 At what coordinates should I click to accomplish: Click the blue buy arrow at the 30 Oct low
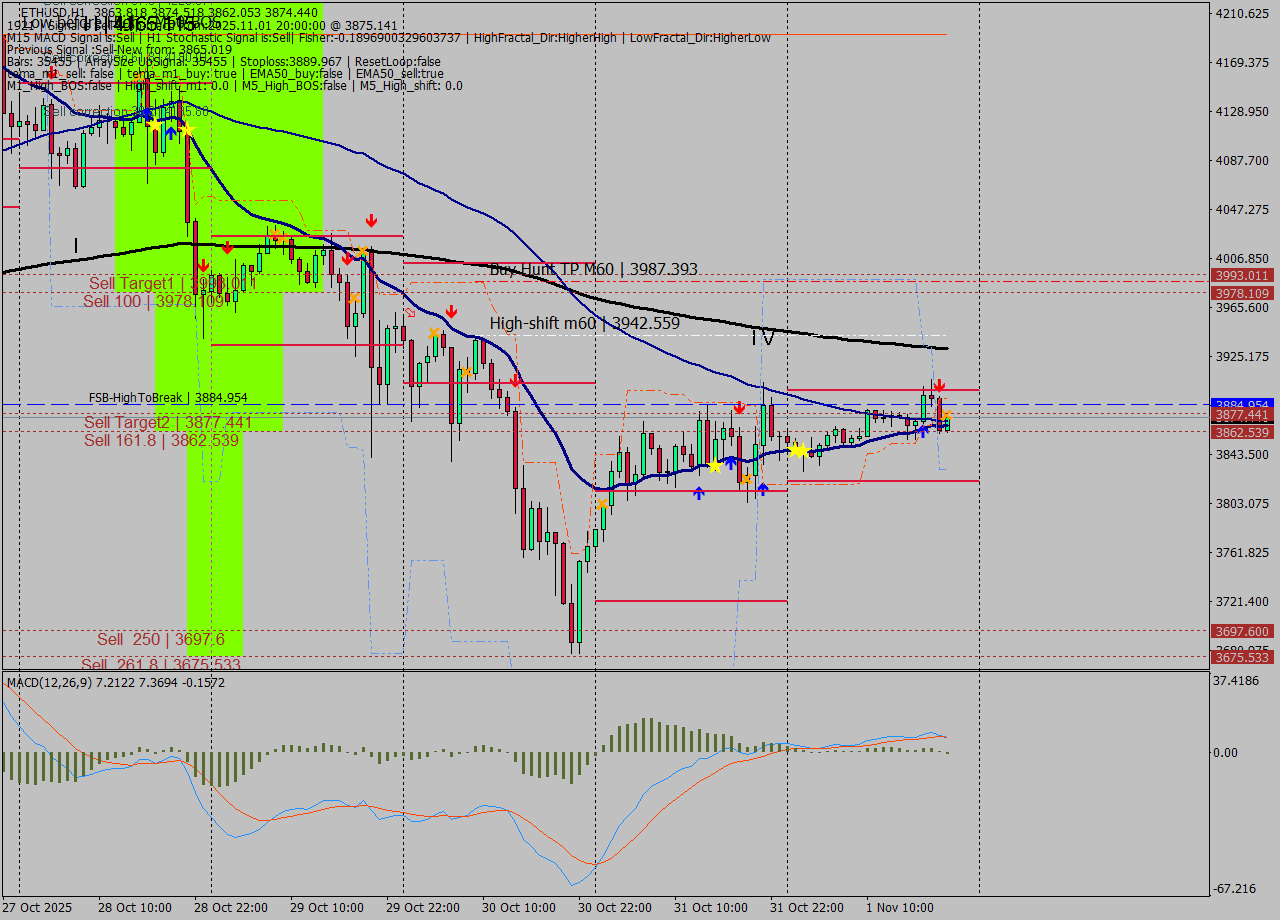click(x=699, y=491)
